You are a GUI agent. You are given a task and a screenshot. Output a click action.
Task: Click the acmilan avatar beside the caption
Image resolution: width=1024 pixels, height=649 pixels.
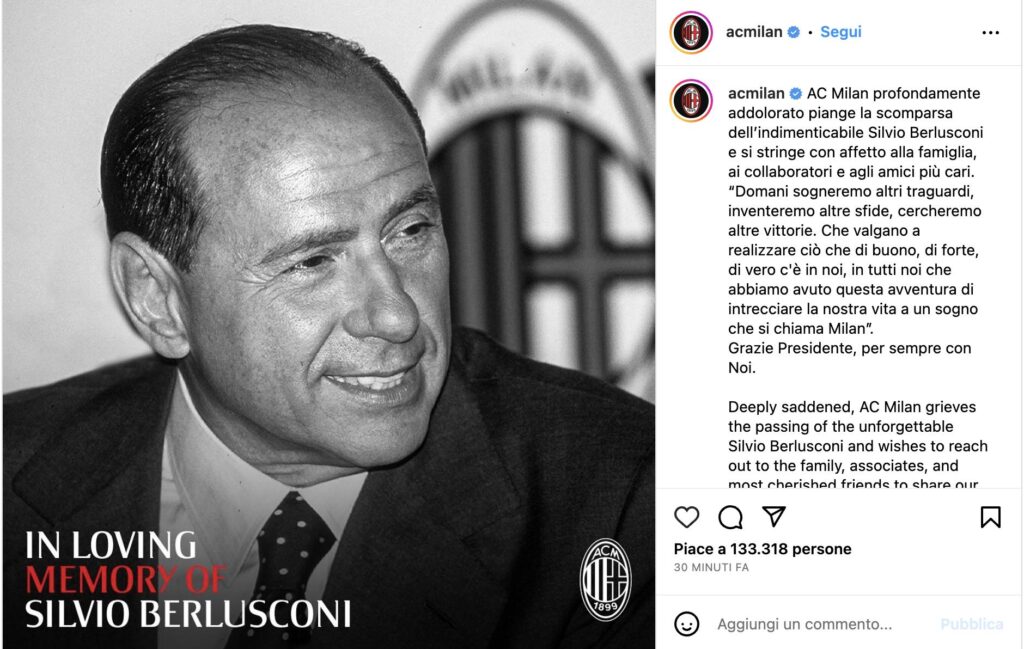click(x=691, y=101)
